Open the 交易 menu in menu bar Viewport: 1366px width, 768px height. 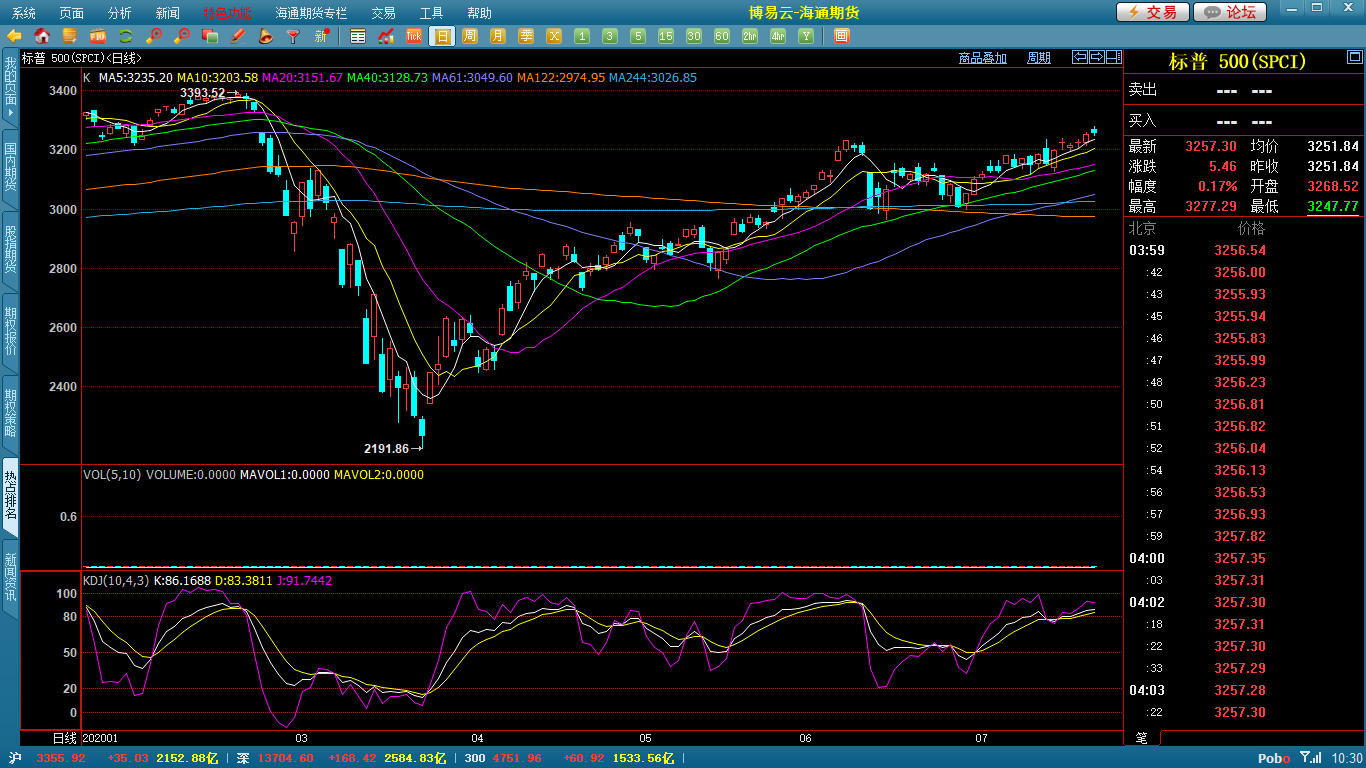(383, 13)
